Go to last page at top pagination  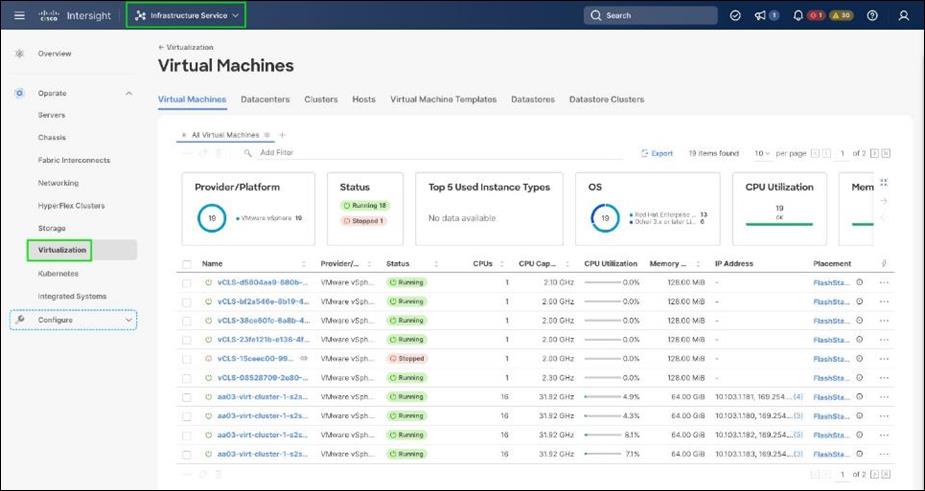tap(885, 153)
